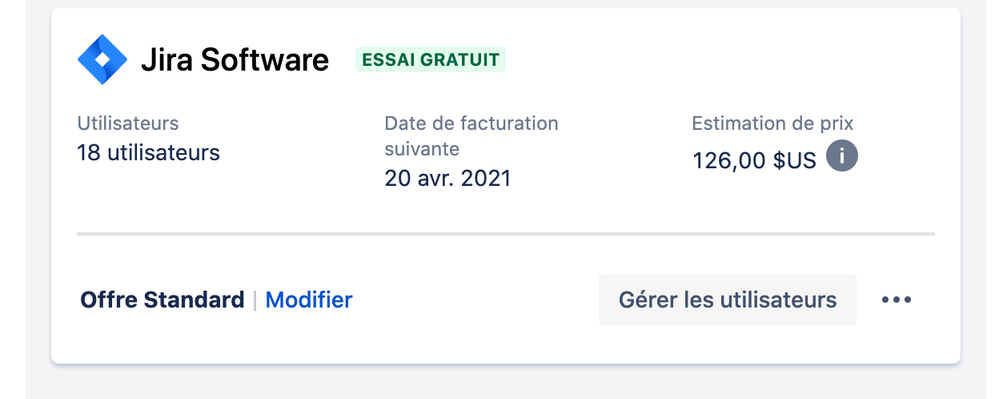Select the Utilisateurs column label

click(x=128, y=123)
